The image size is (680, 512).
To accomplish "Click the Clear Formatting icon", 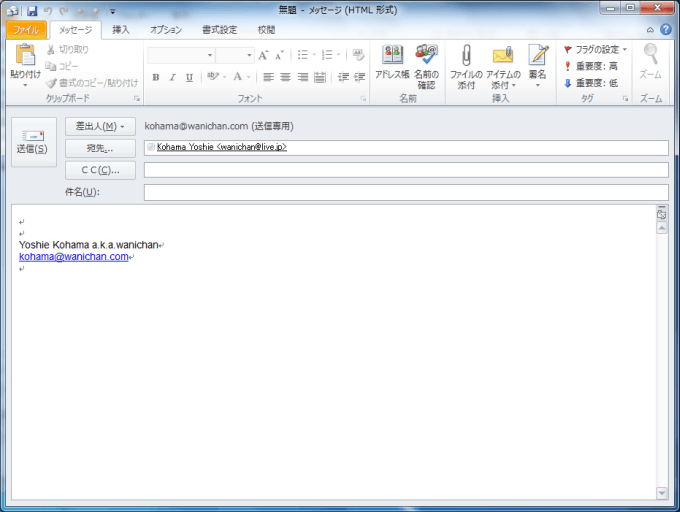I will tap(358, 55).
